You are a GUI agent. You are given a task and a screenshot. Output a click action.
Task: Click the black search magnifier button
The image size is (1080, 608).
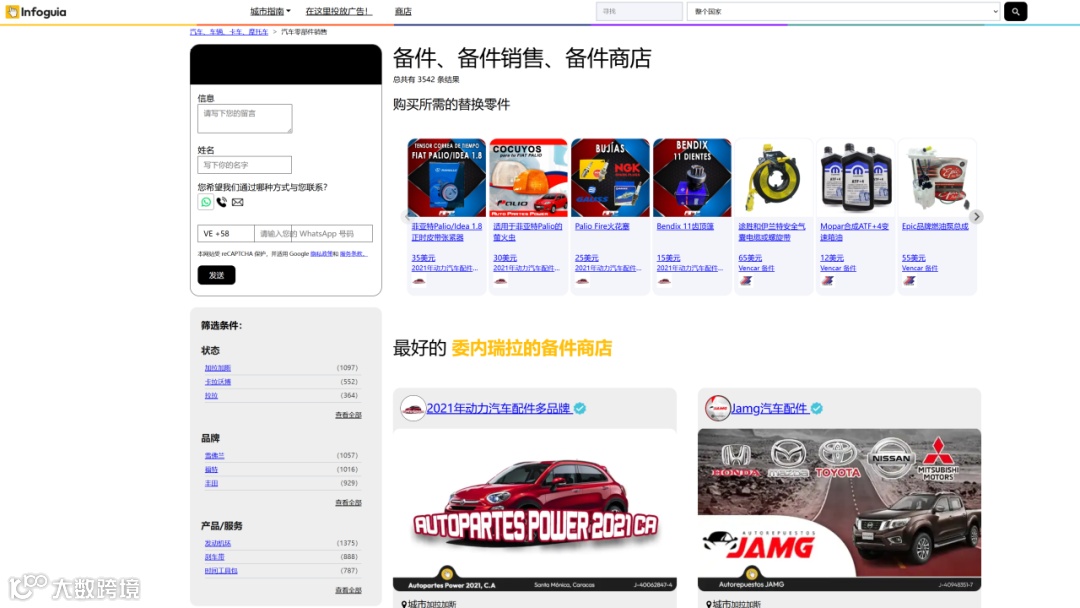tap(1015, 12)
